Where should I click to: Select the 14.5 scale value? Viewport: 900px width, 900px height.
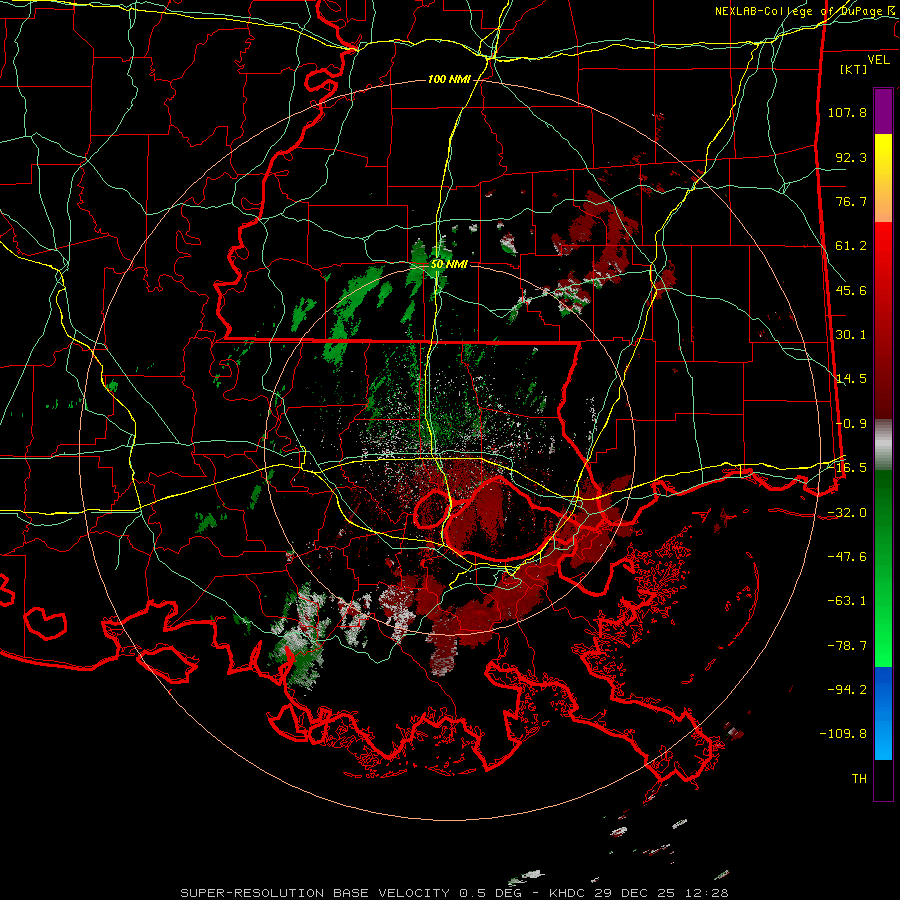851,379
